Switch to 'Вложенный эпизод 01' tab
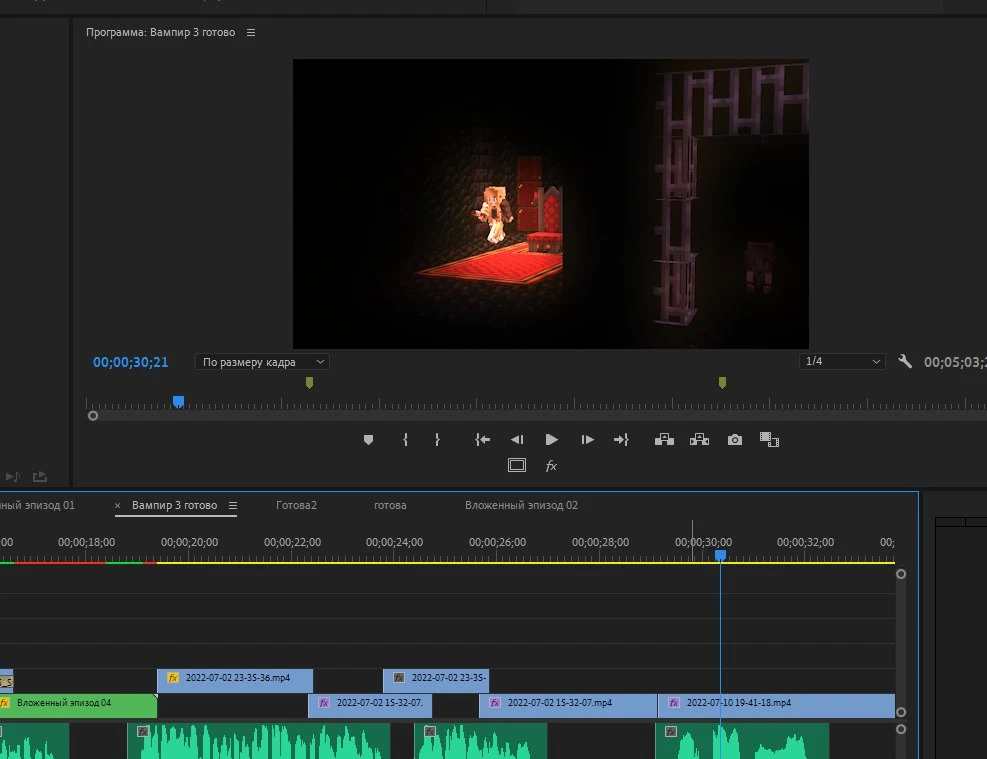Image resolution: width=987 pixels, height=759 pixels. click(x=37, y=505)
